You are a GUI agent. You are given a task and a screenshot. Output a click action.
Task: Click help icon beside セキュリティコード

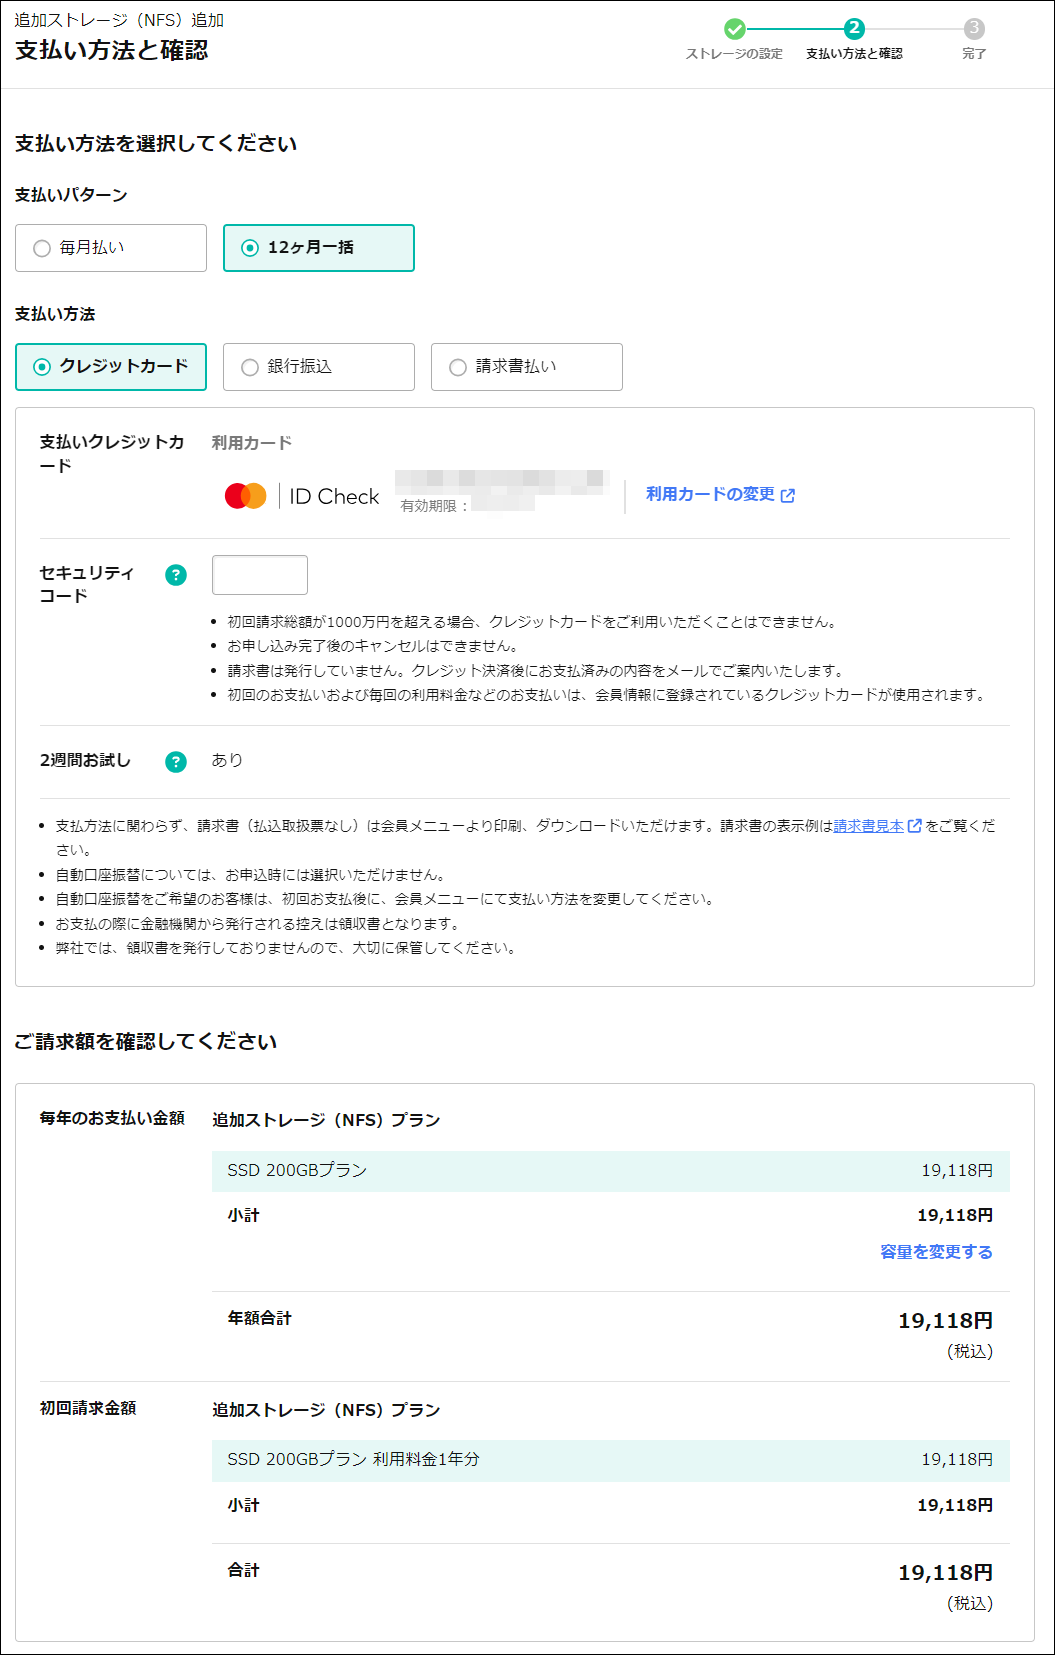(x=176, y=575)
